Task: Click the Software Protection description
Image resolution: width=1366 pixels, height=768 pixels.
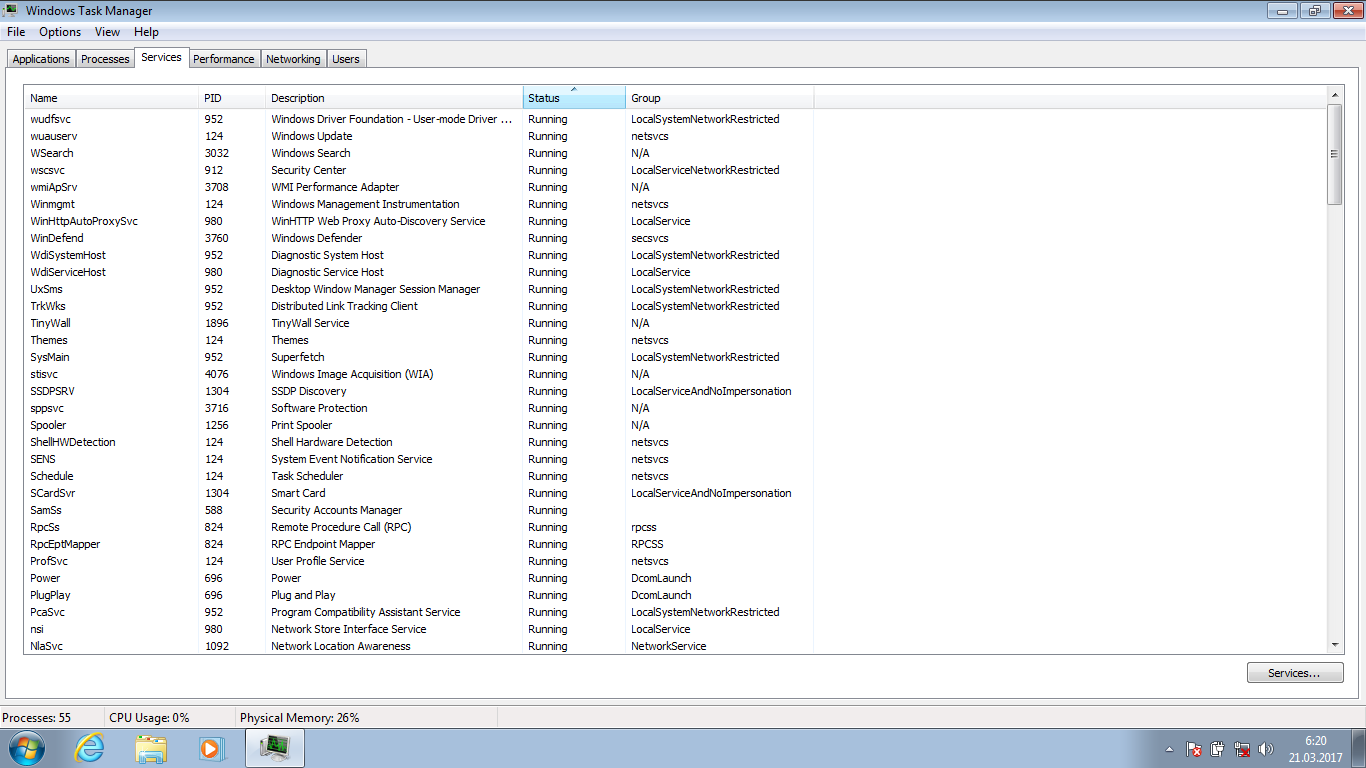Action: tap(320, 408)
